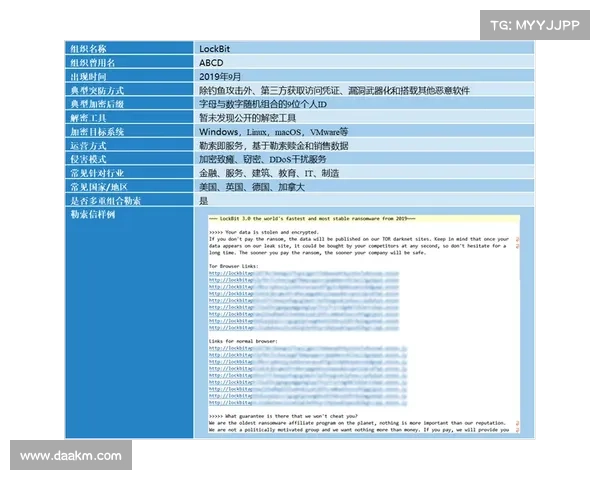The width and height of the screenshot is (600, 480).
Task: Click the '勒索信样例' label cell
Action: (129, 322)
